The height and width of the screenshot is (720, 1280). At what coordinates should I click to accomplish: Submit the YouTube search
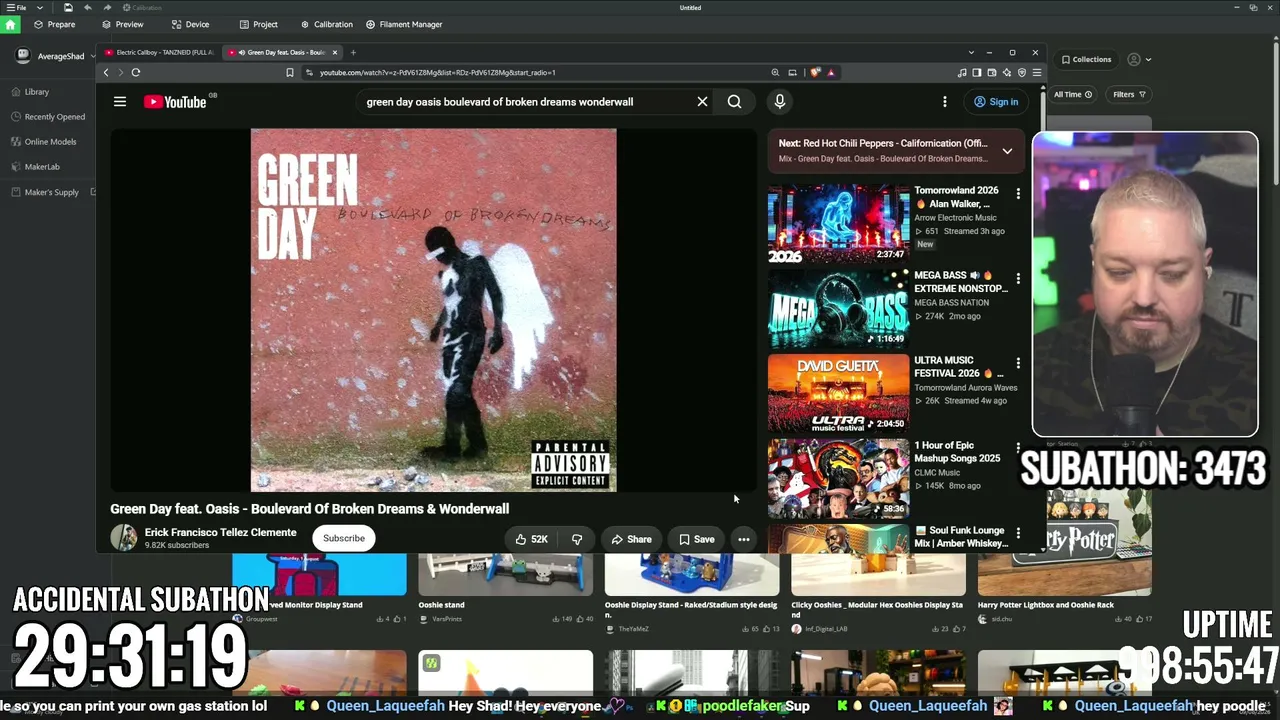coord(734,101)
